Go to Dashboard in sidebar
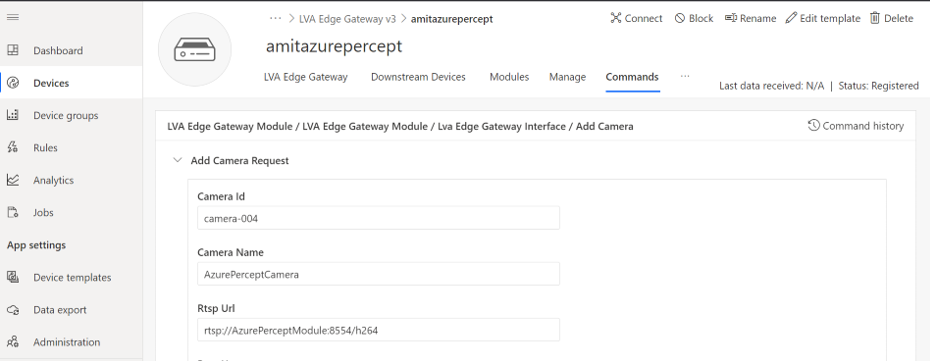Screen dimensions: 930x361 pos(58,50)
